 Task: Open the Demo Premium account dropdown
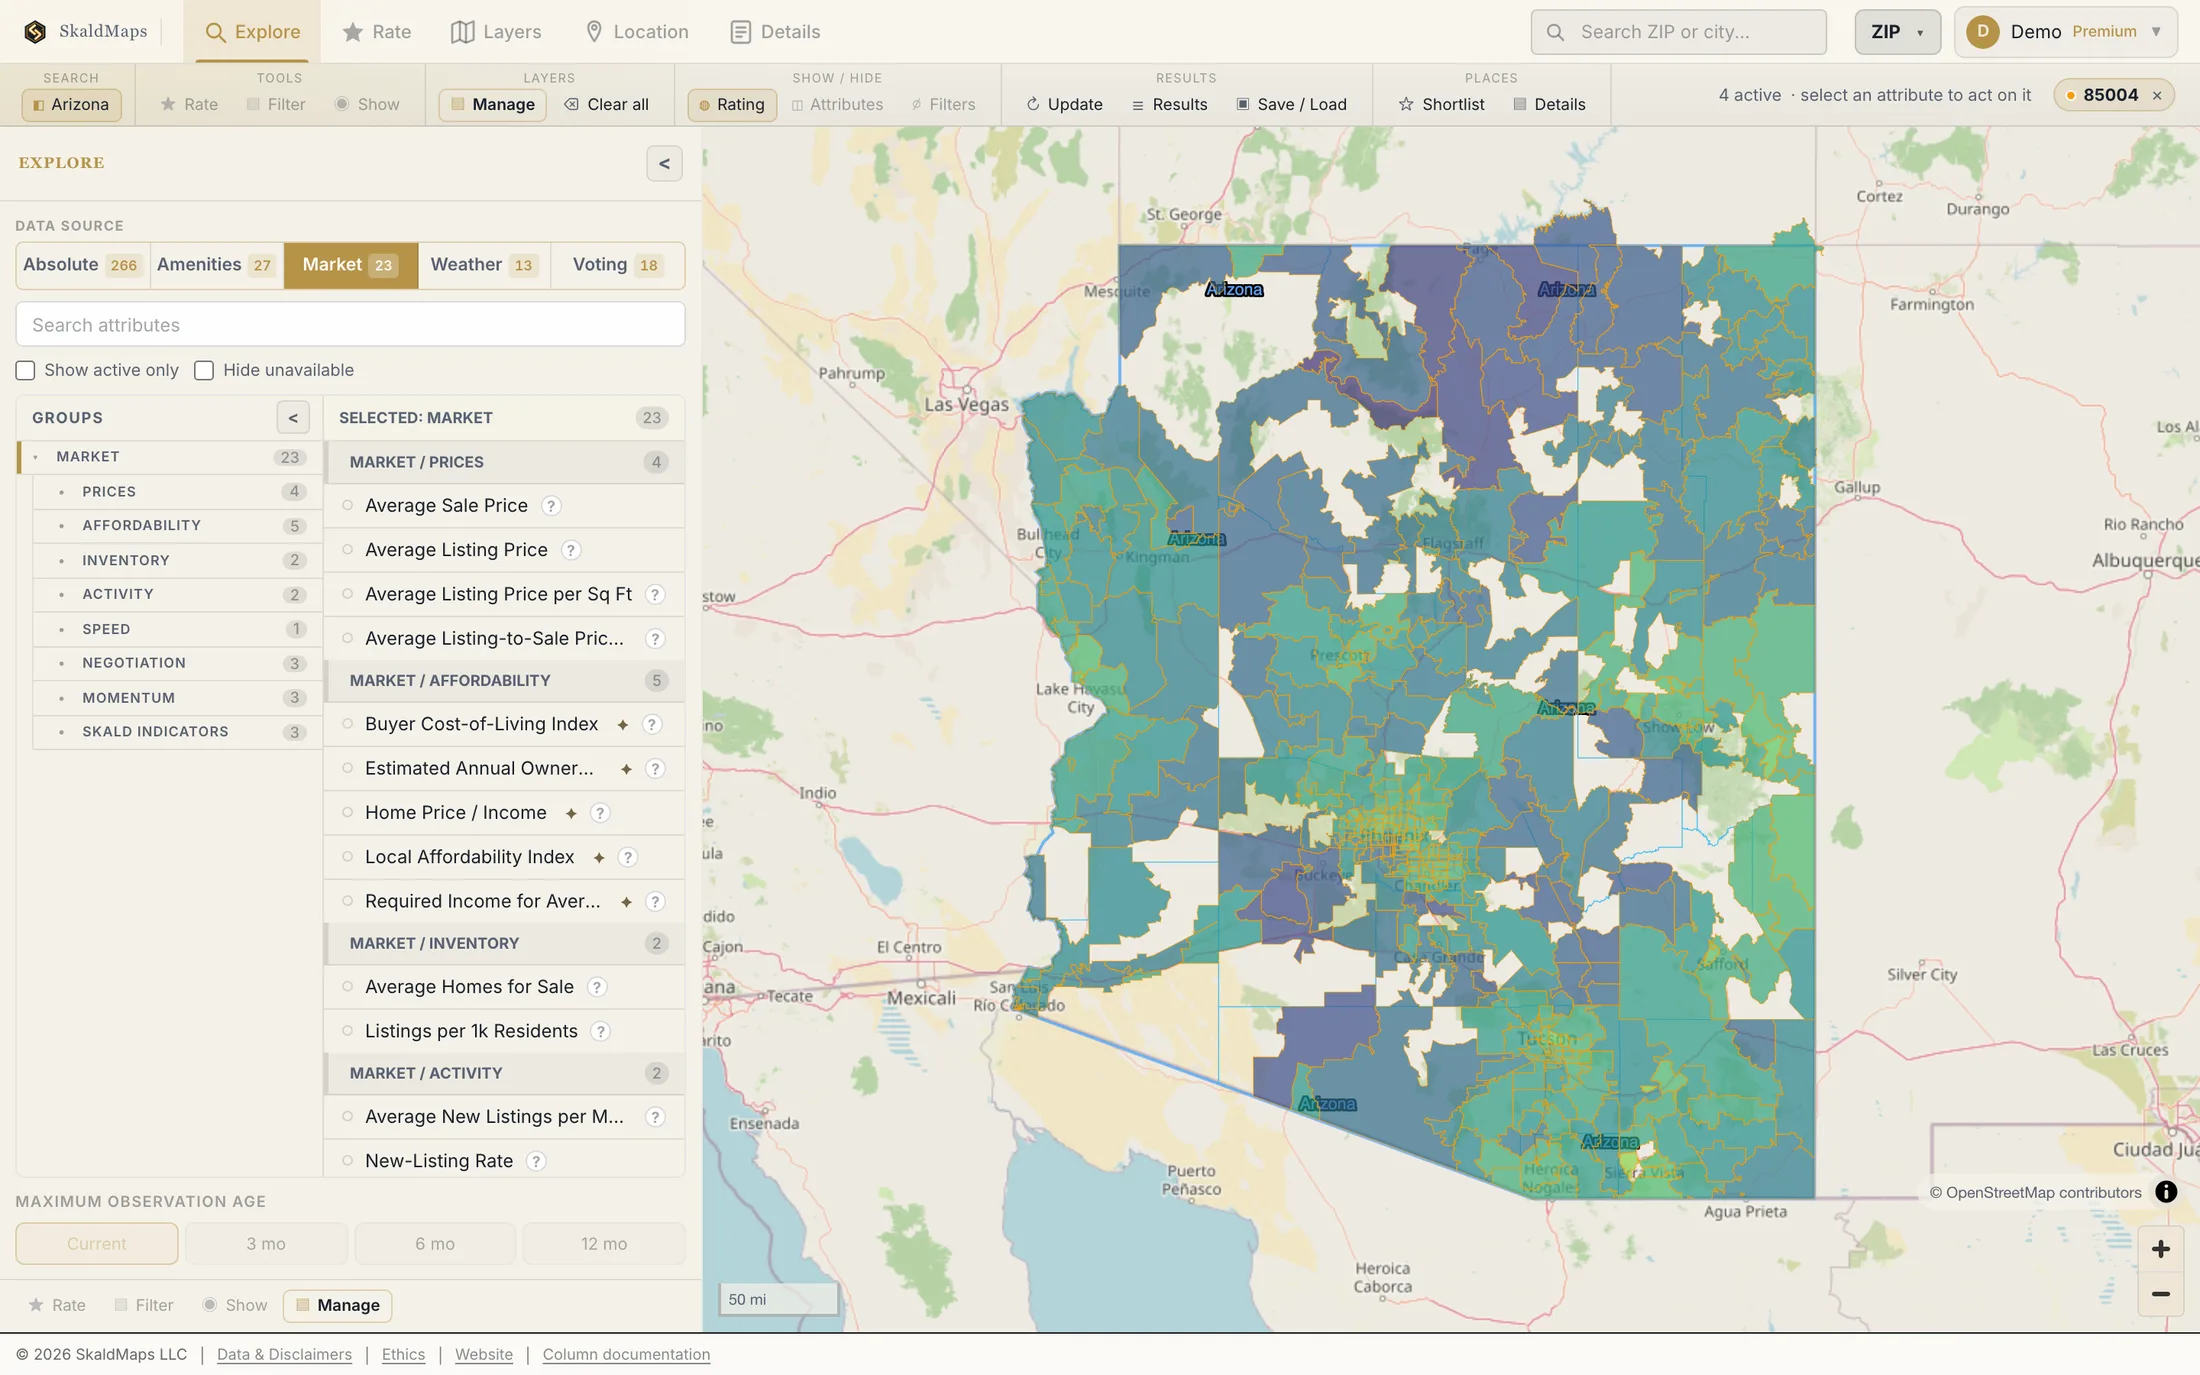click(x=2066, y=32)
